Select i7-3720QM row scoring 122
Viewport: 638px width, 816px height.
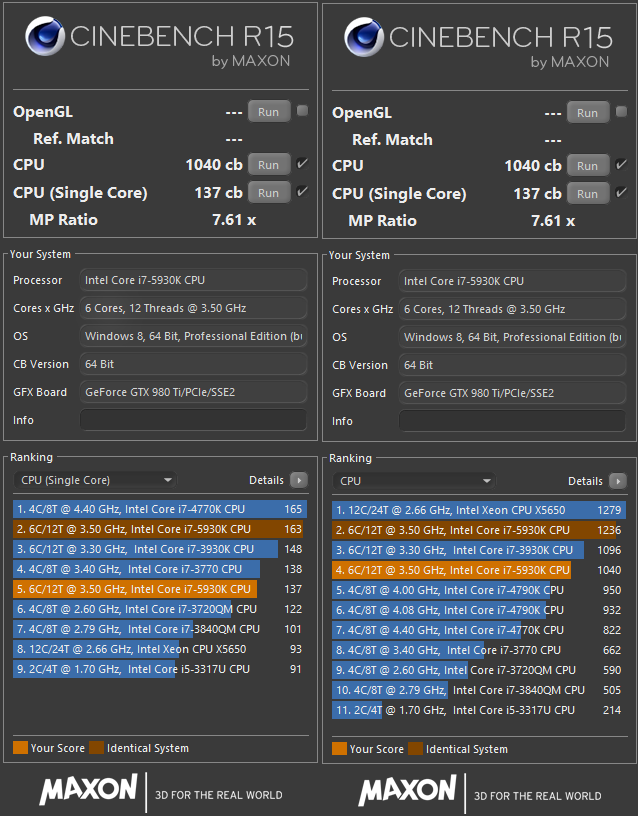[x=160, y=609]
